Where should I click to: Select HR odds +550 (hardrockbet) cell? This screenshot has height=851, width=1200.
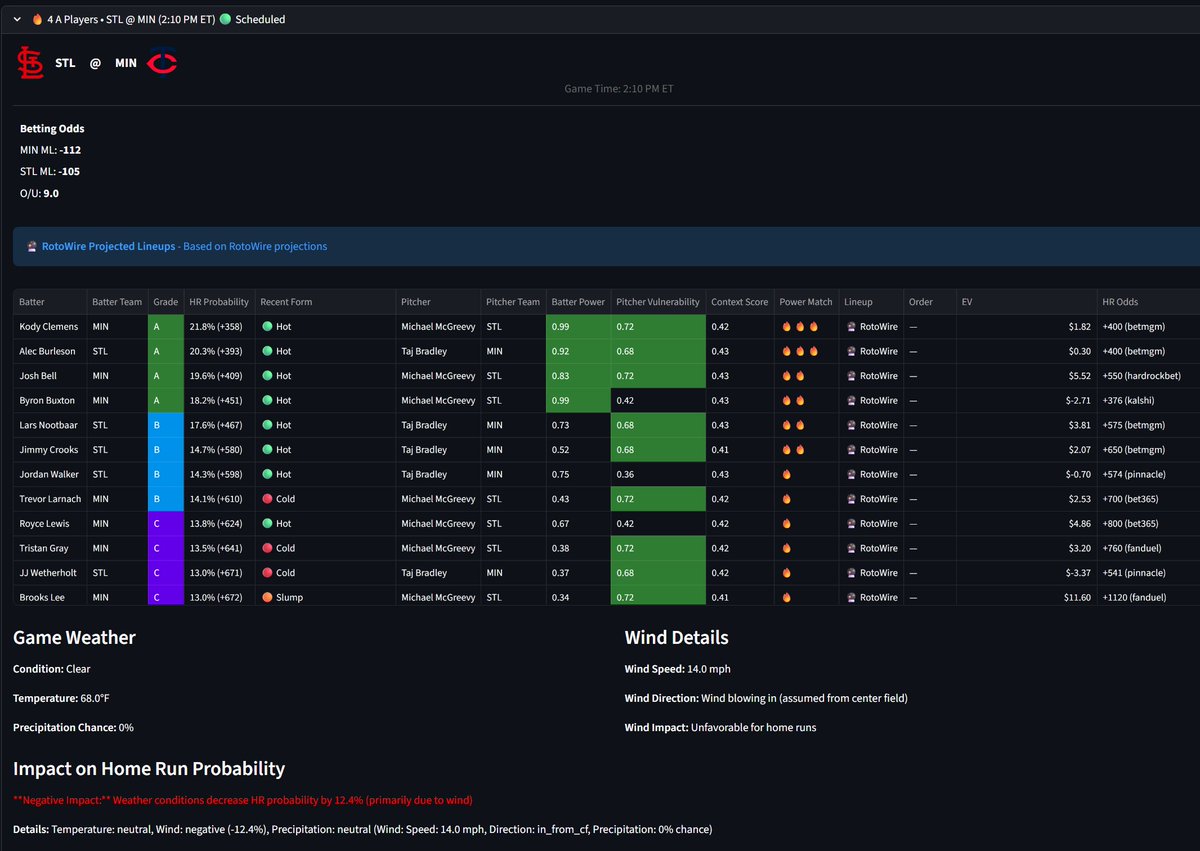tap(1148, 376)
